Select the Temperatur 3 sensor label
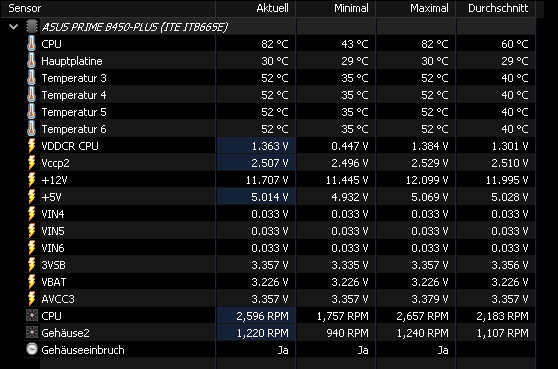The image size is (558, 369). pos(74,78)
